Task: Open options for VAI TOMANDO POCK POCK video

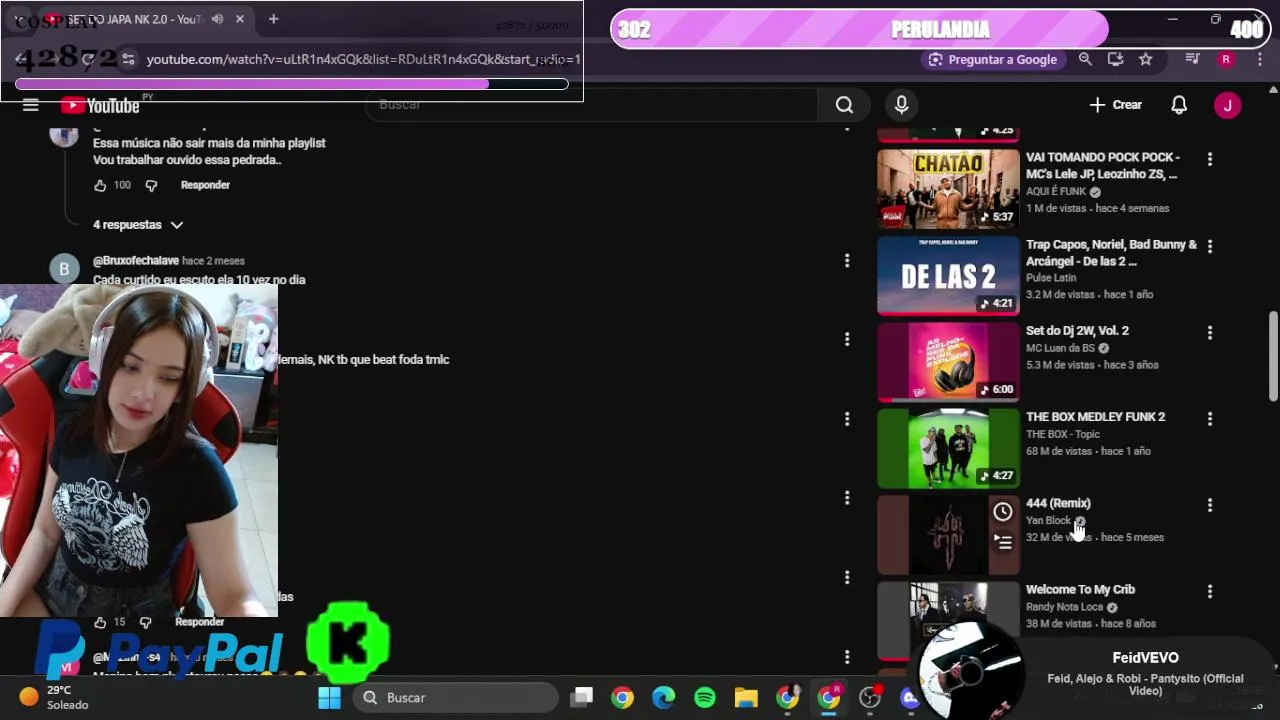Action: coord(1209,159)
